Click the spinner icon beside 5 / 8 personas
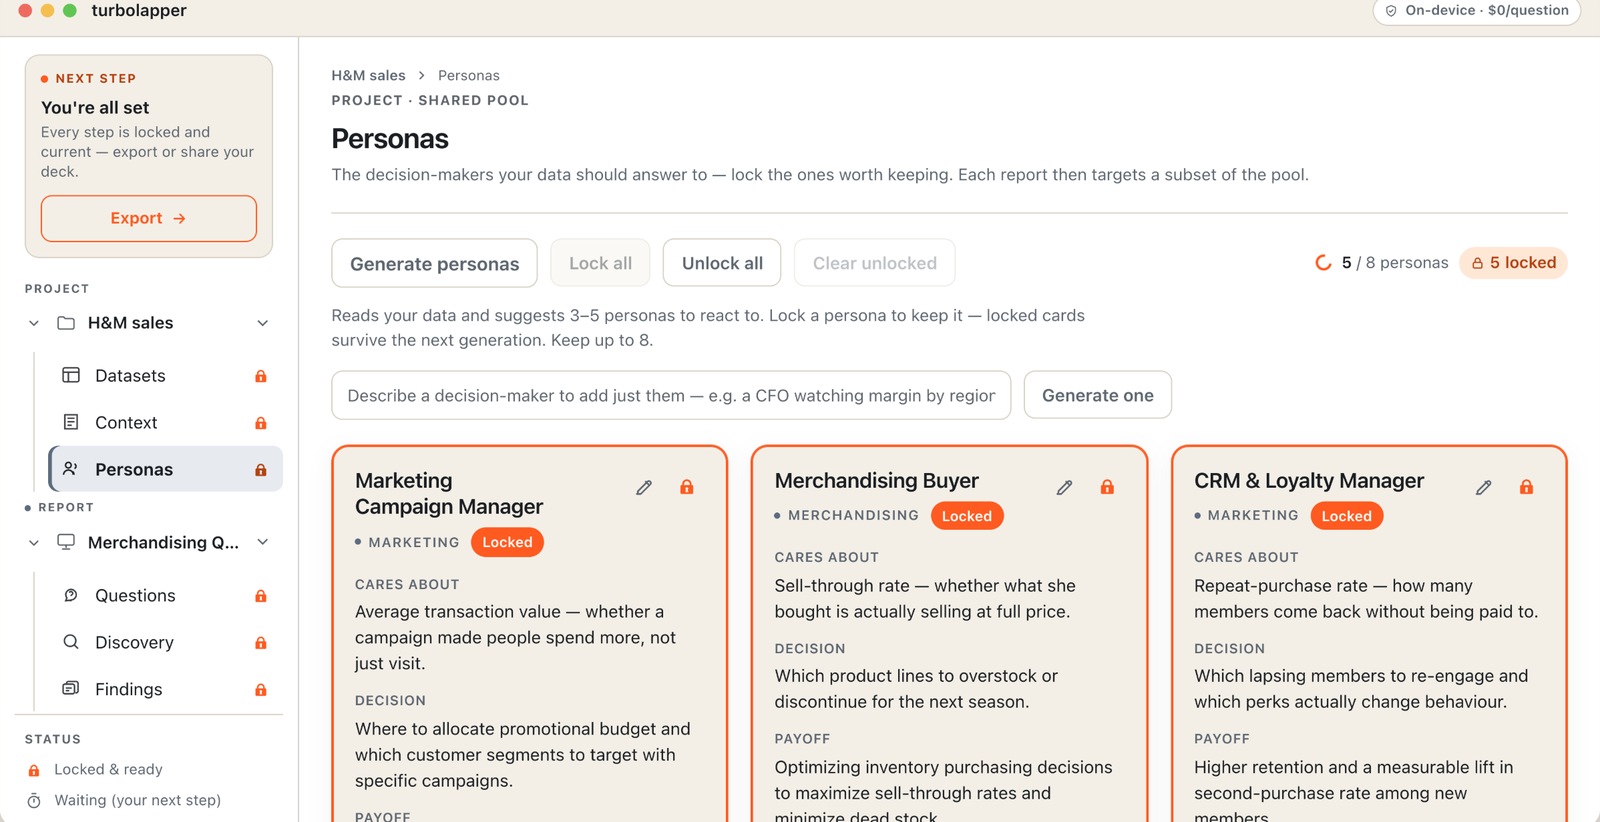 1323,263
